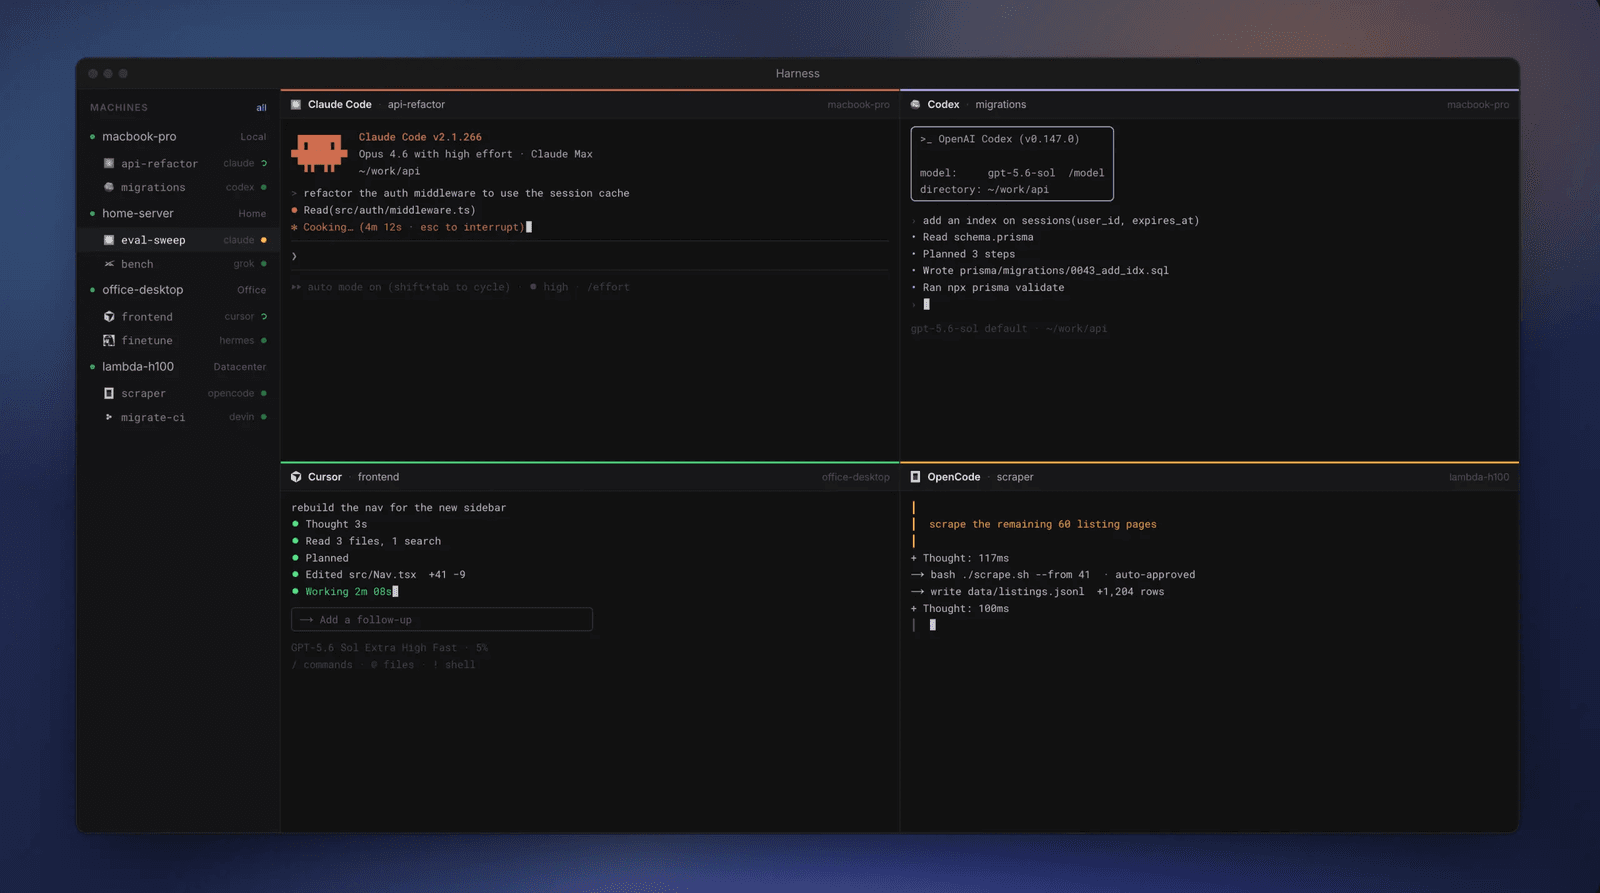Click the Devin icon beside migrate-ci session
1600x893 pixels.
pyautogui.click(x=109, y=417)
